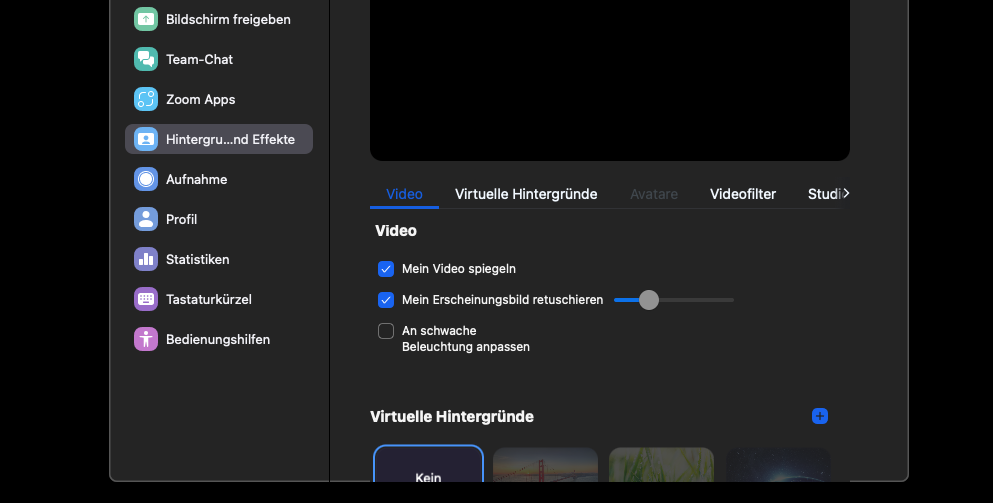Open Tastaturkürzel section label

208,299
